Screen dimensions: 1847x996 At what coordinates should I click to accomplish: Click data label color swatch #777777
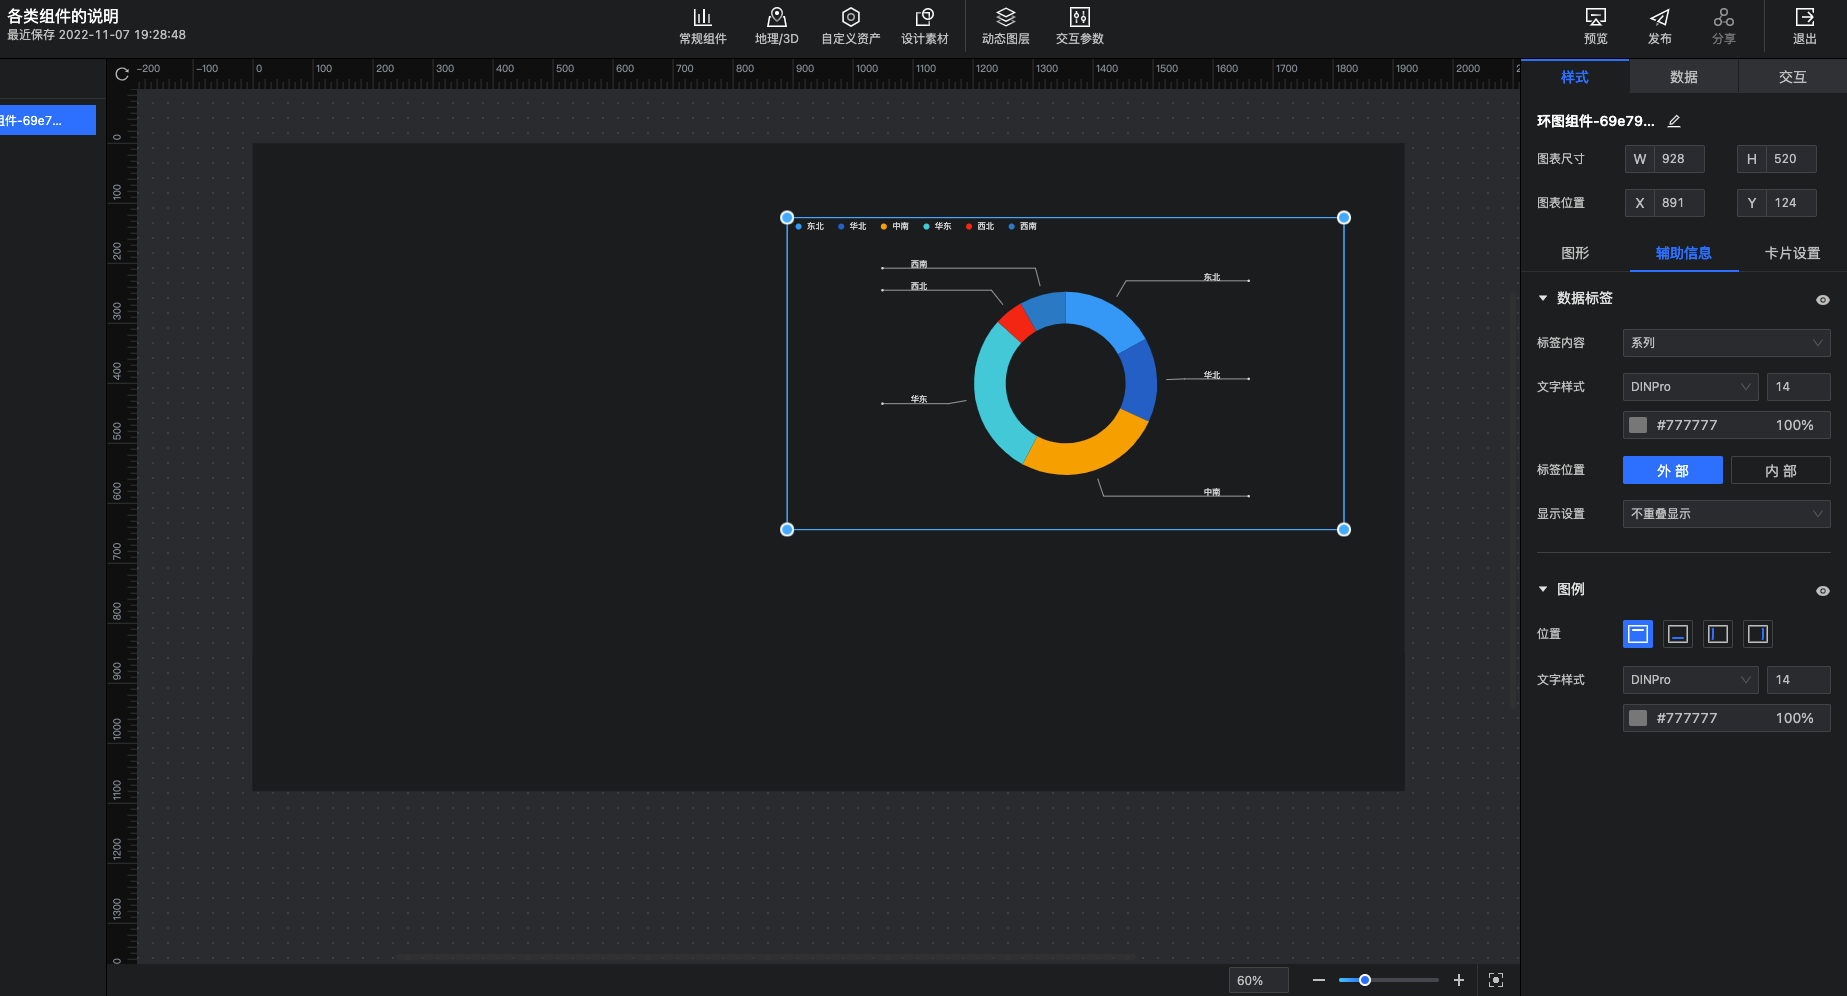pyautogui.click(x=1638, y=425)
